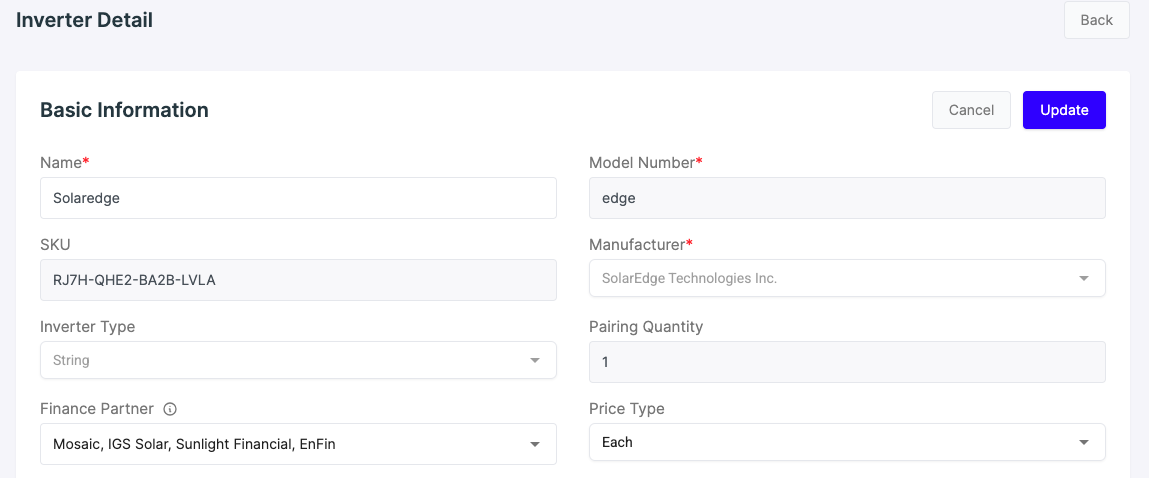Click the Model Number field containing edge
Viewport: 1149px width, 478px height.
[x=847, y=198]
